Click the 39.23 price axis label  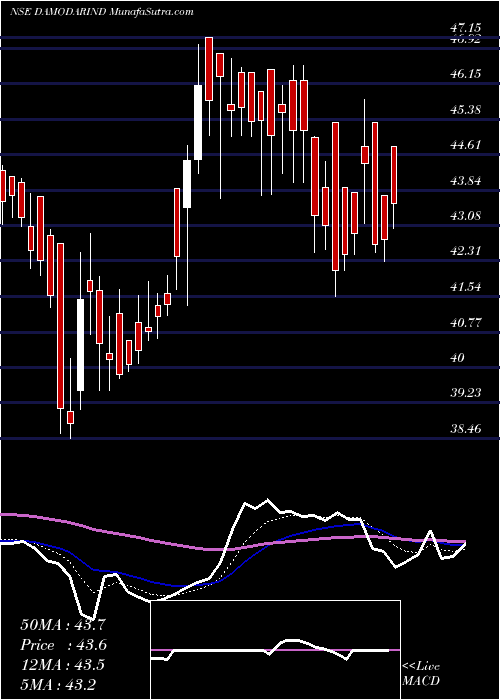tap(465, 393)
